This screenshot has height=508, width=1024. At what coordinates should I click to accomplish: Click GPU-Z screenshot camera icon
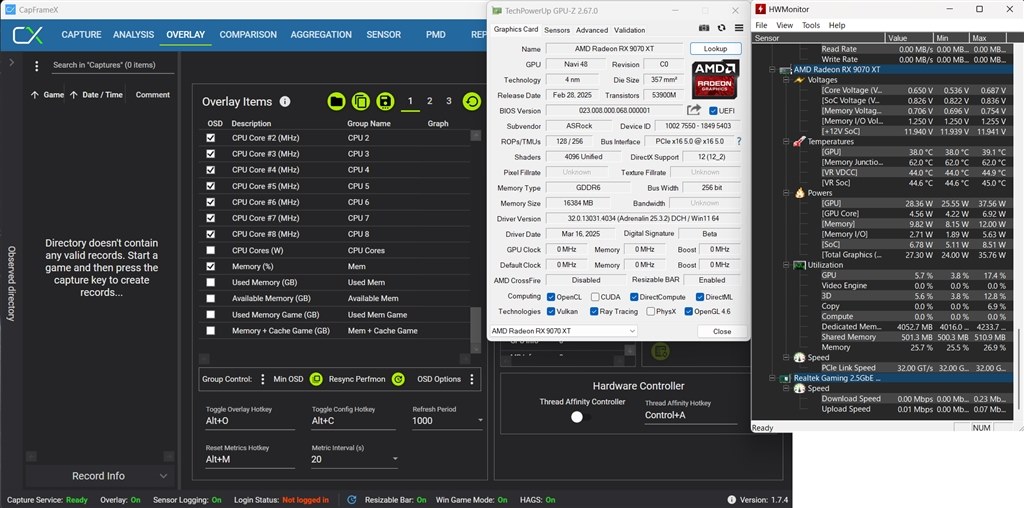coord(704,28)
